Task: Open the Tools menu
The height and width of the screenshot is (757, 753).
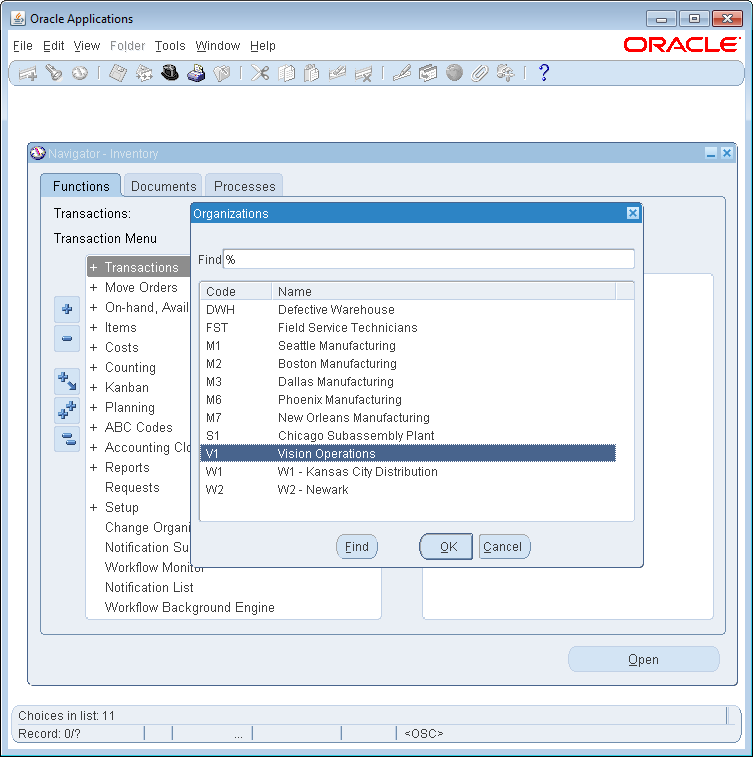Action: 170,46
